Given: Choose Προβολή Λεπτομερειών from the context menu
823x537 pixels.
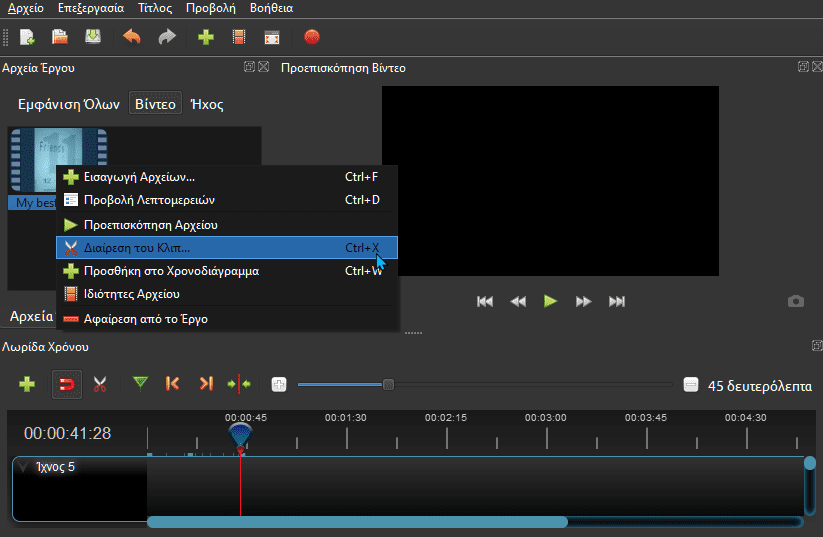Looking at the screenshot, I should click(227, 200).
